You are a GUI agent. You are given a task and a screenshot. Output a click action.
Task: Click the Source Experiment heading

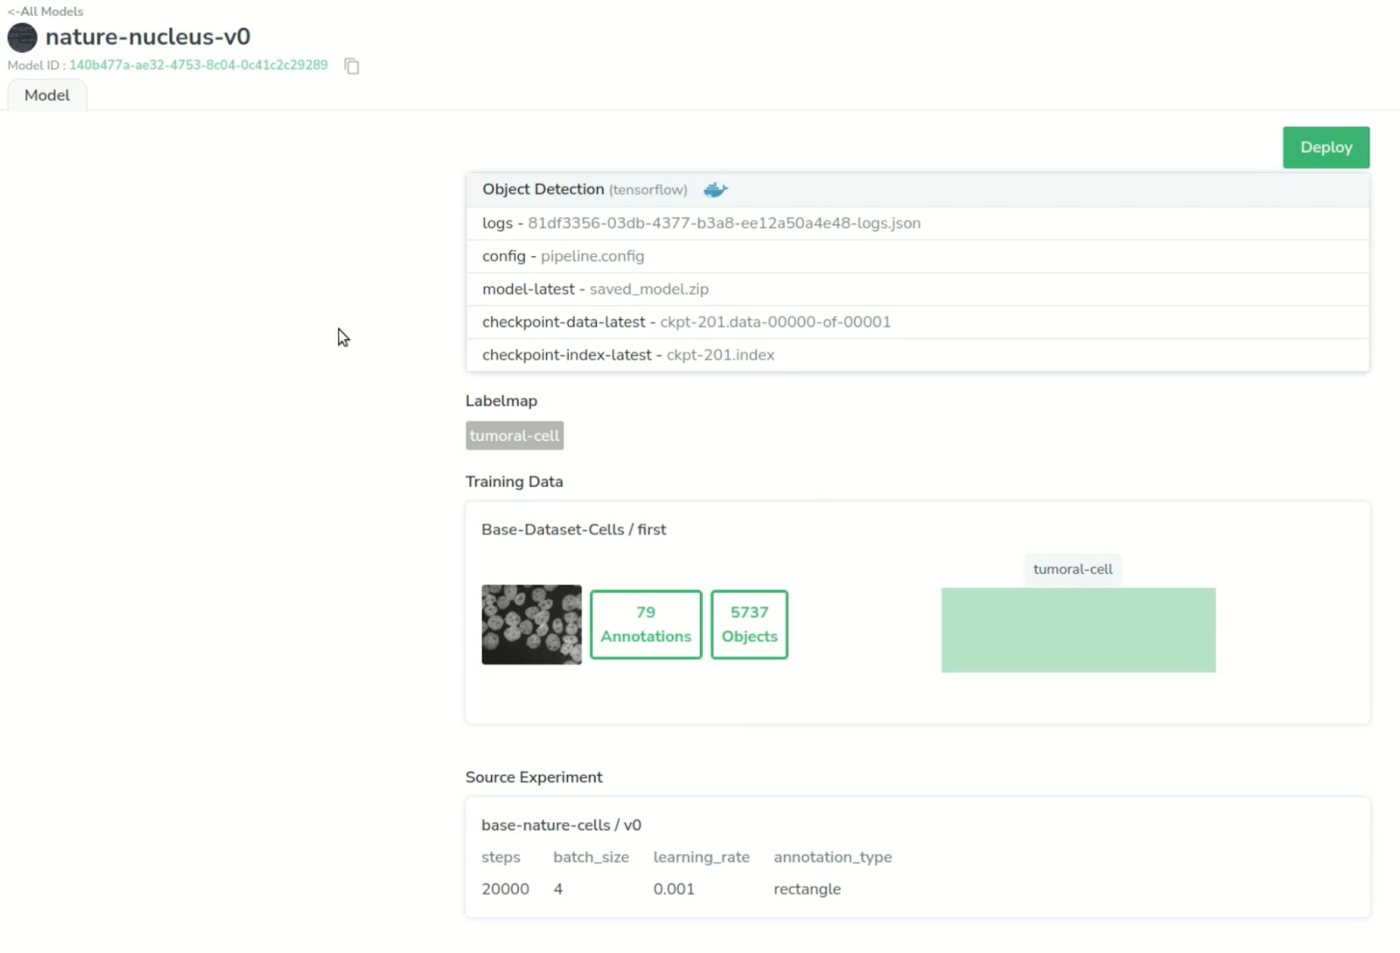534,777
